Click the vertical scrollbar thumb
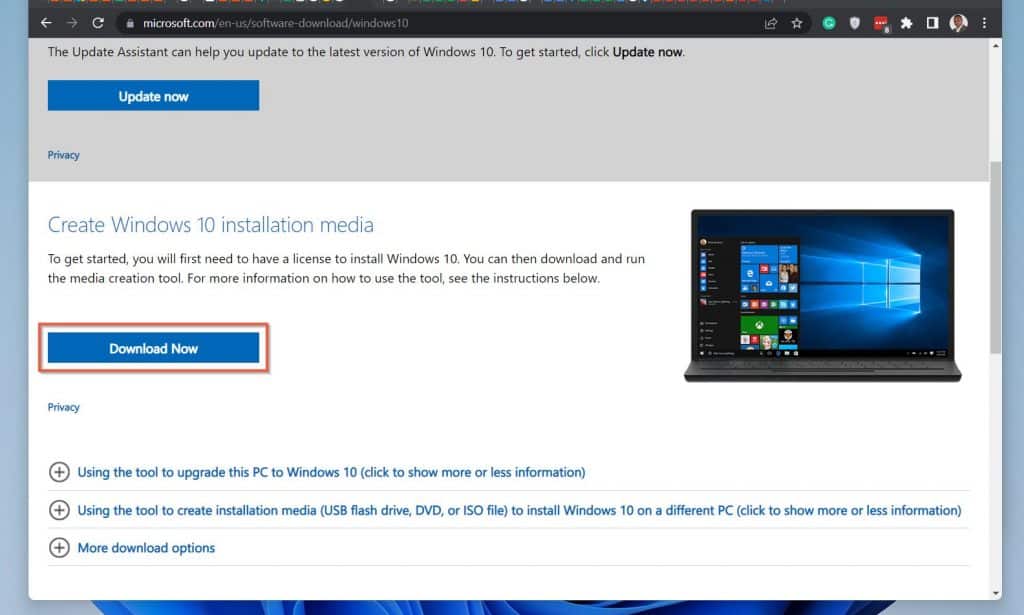The width and height of the screenshot is (1024, 615). (x=995, y=257)
